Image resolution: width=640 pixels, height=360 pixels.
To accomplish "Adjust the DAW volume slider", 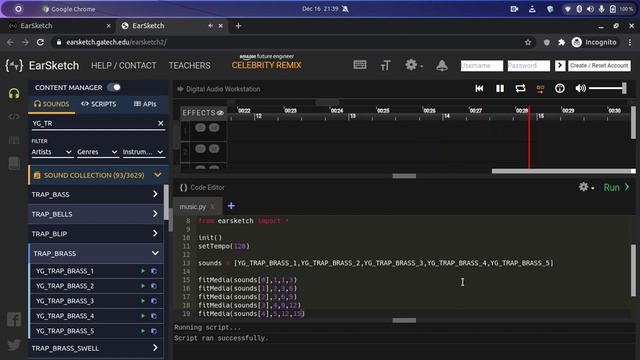I will click(x=608, y=88).
